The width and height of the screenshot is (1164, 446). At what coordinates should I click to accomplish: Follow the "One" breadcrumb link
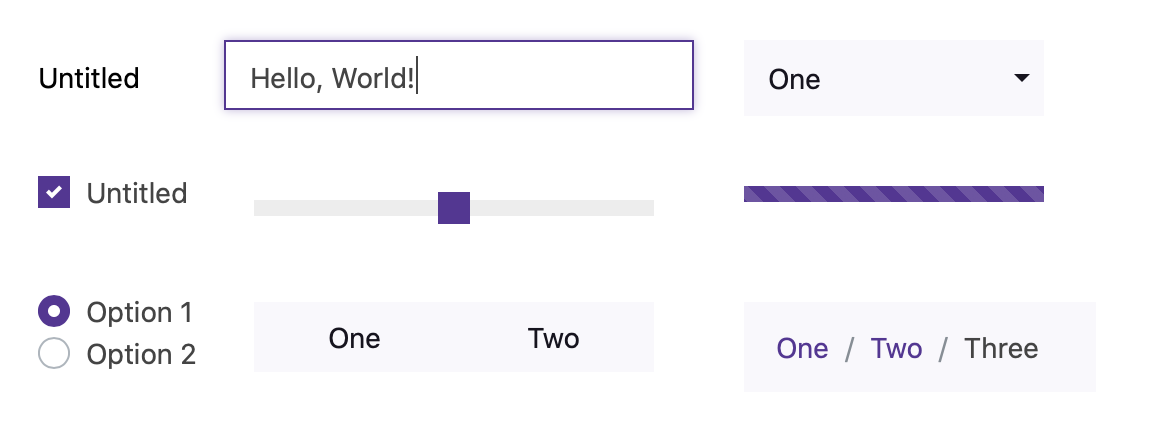pyautogui.click(x=802, y=348)
